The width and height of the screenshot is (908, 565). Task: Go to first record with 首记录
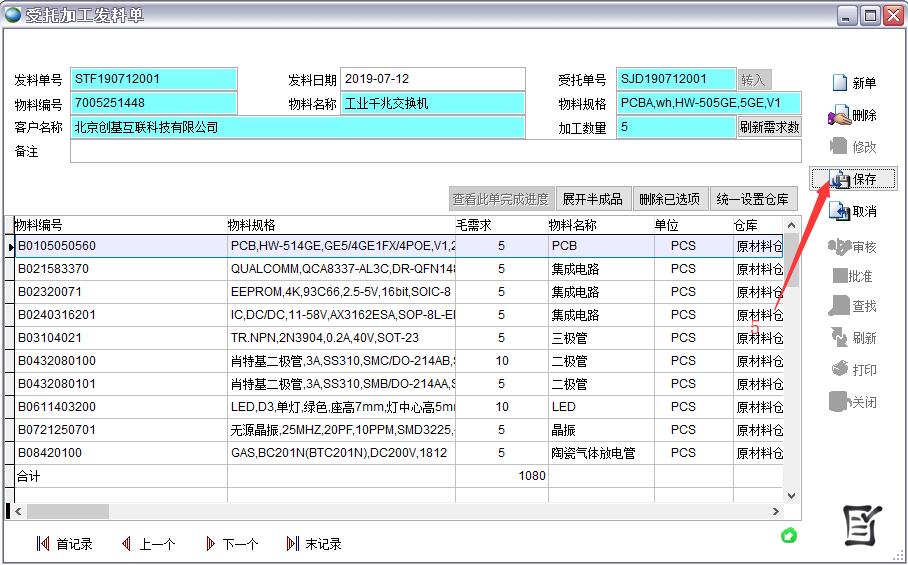click(x=65, y=544)
